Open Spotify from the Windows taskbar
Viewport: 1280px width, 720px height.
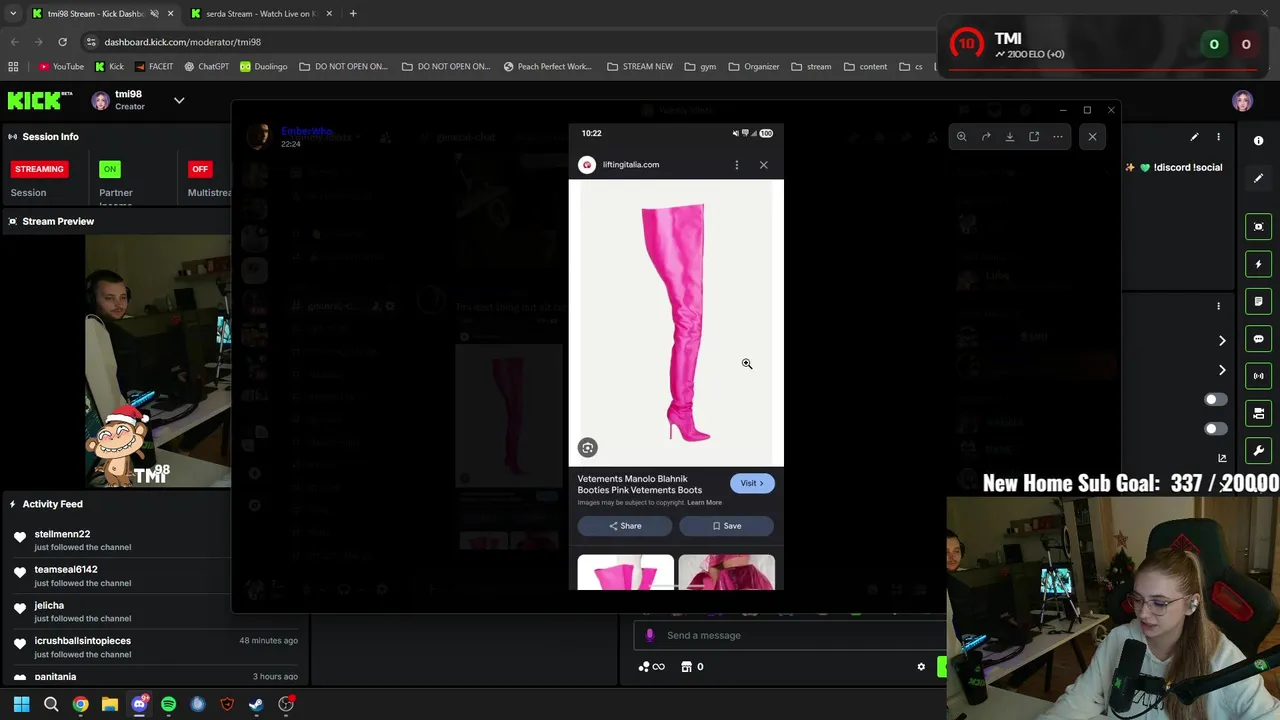tap(168, 704)
